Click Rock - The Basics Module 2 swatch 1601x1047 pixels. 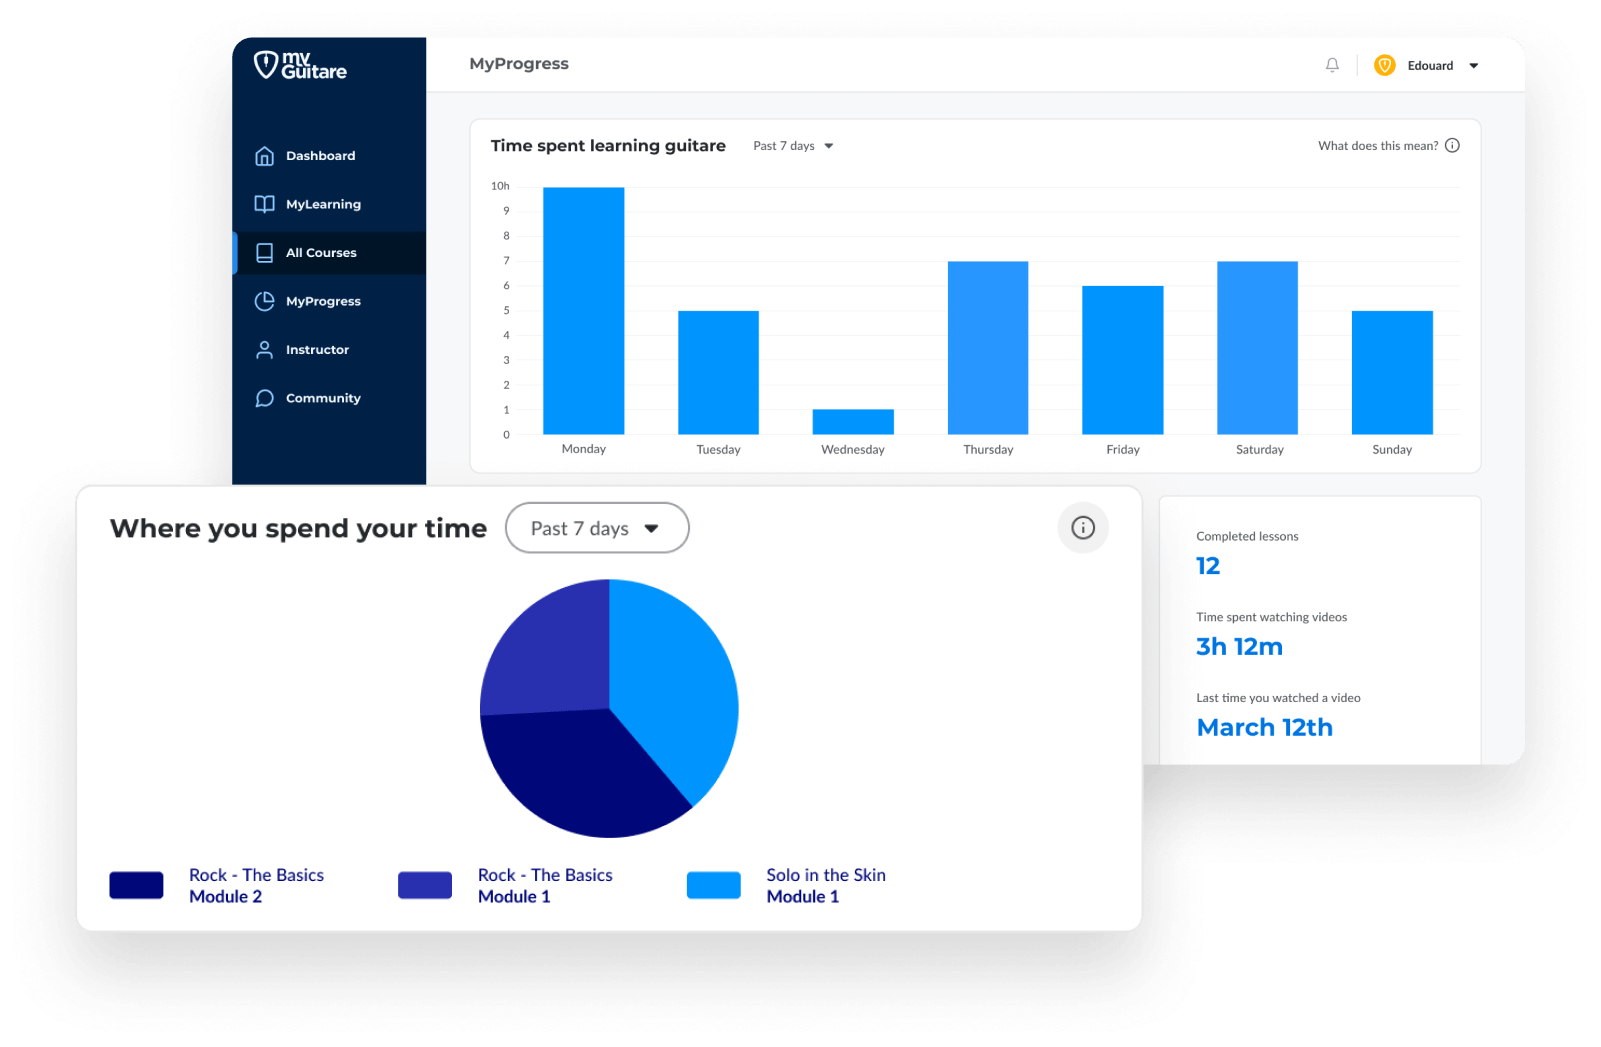136,886
